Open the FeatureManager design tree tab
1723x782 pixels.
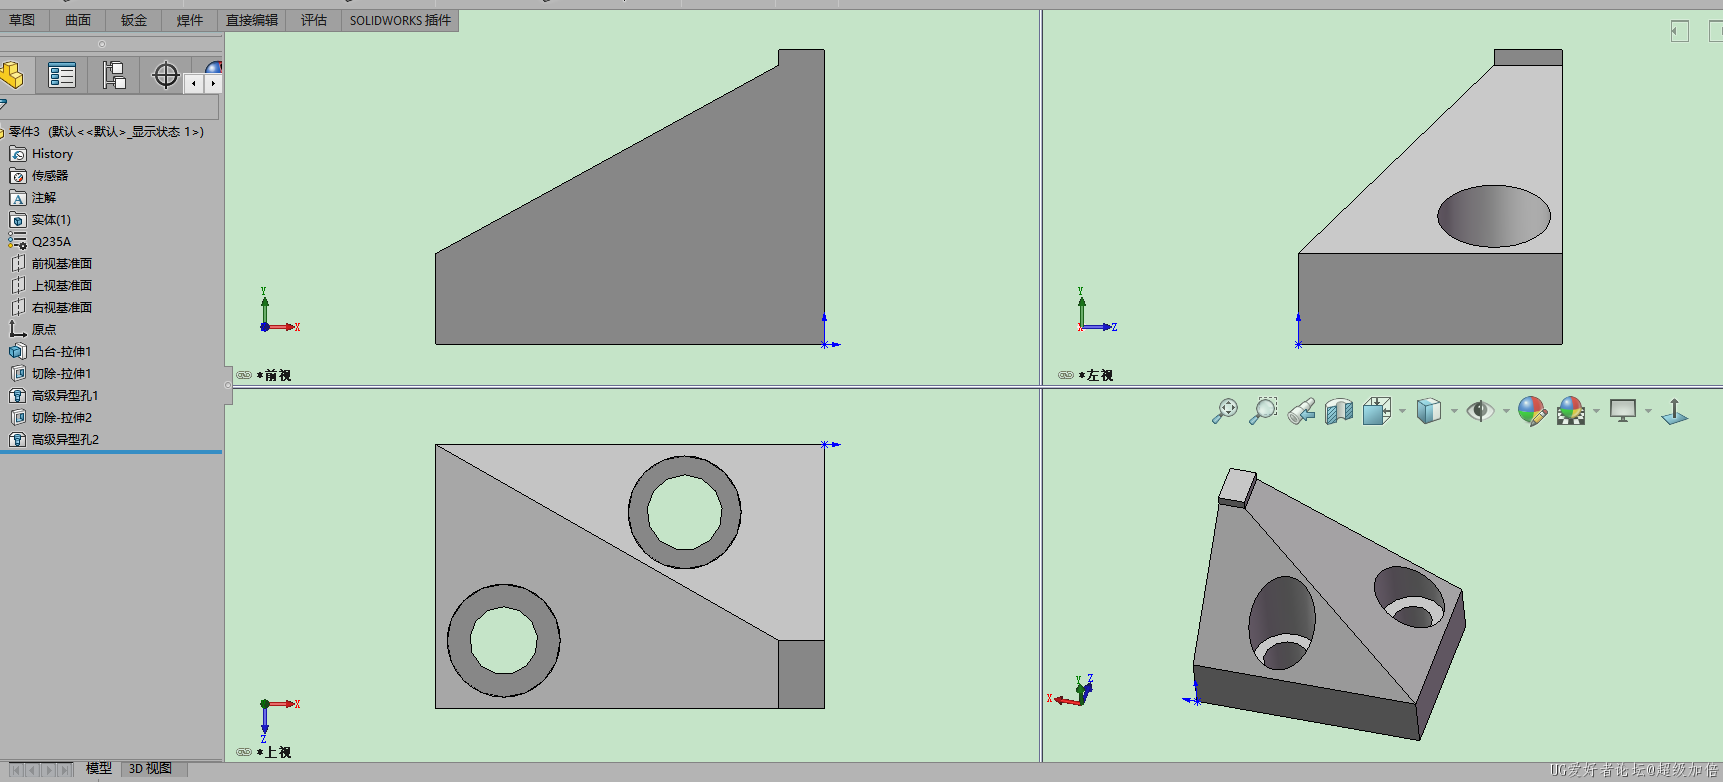tap(11, 75)
